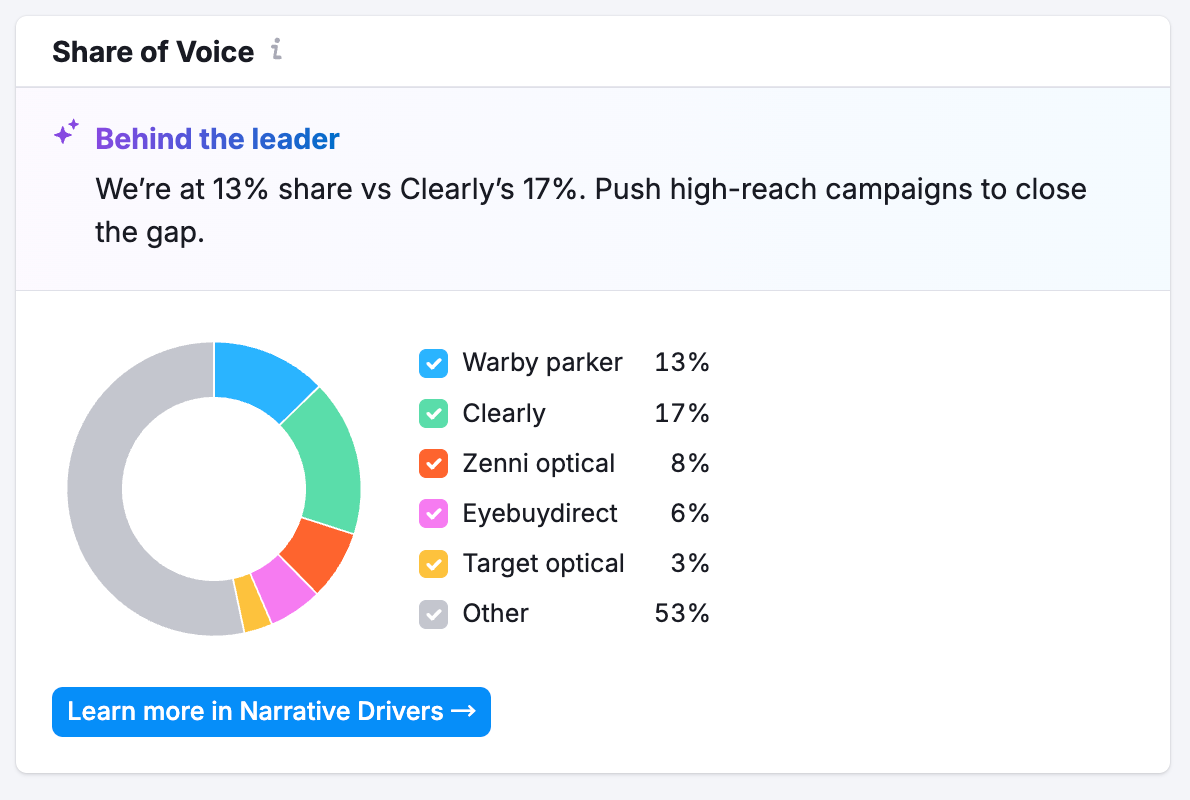Click the Clearly 17% legend value

coord(682,413)
